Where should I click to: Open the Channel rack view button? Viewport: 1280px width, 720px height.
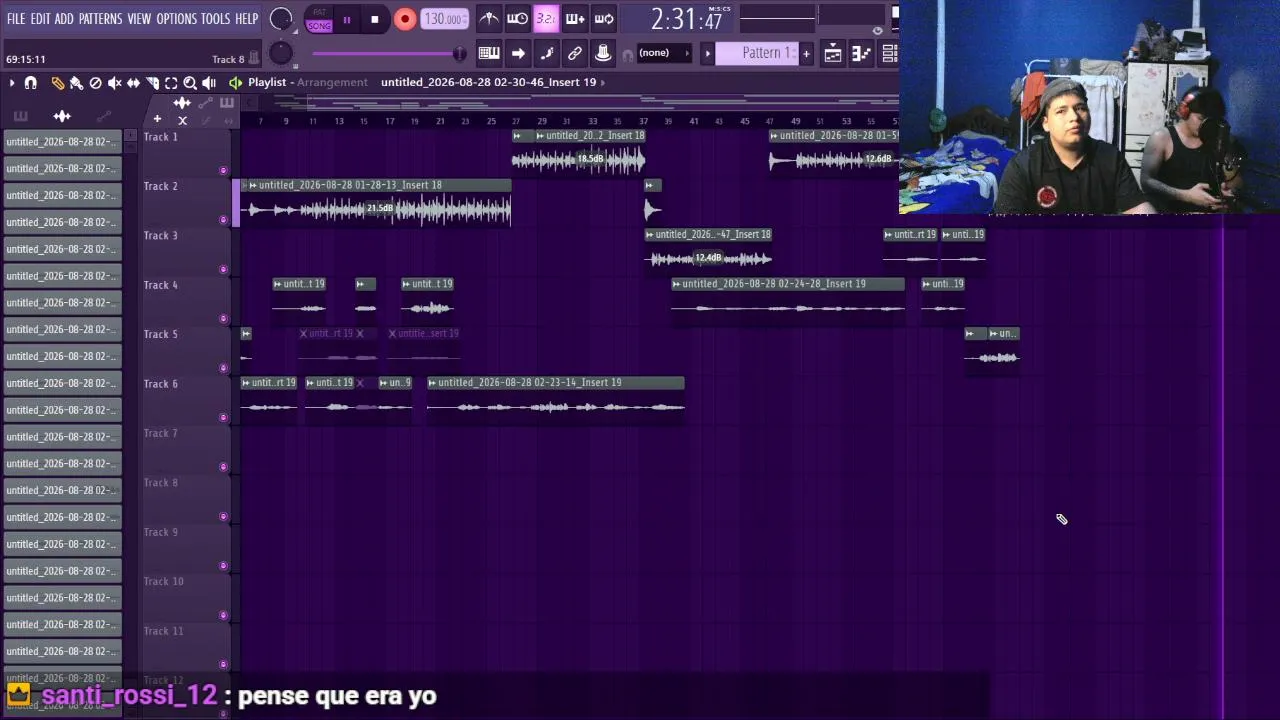point(889,54)
